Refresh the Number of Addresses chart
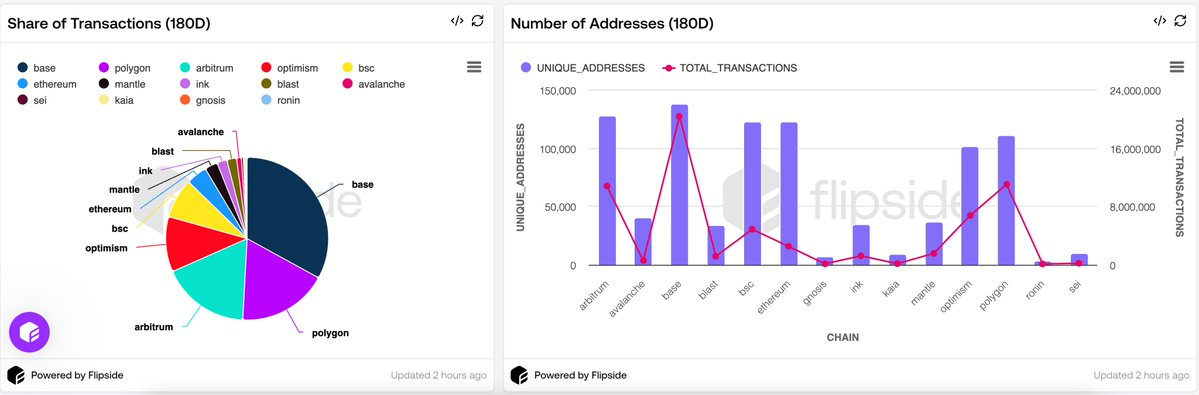1199x395 pixels. click(1181, 21)
